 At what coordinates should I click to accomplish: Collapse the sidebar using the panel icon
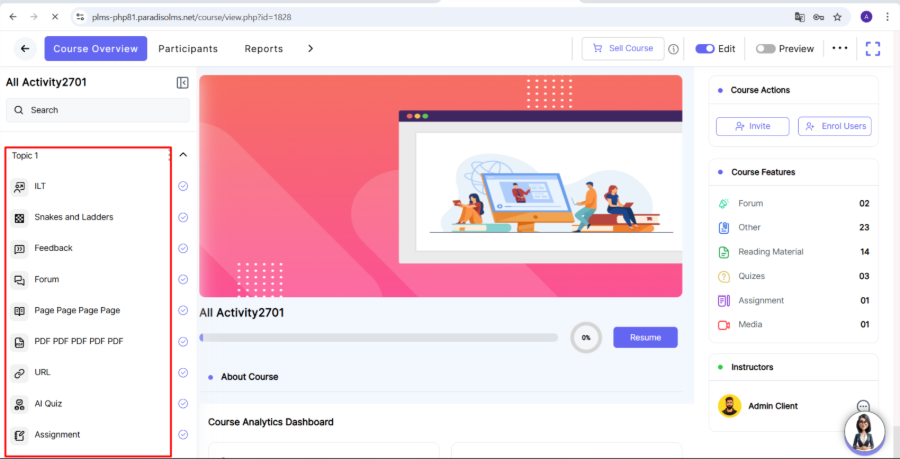[182, 83]
